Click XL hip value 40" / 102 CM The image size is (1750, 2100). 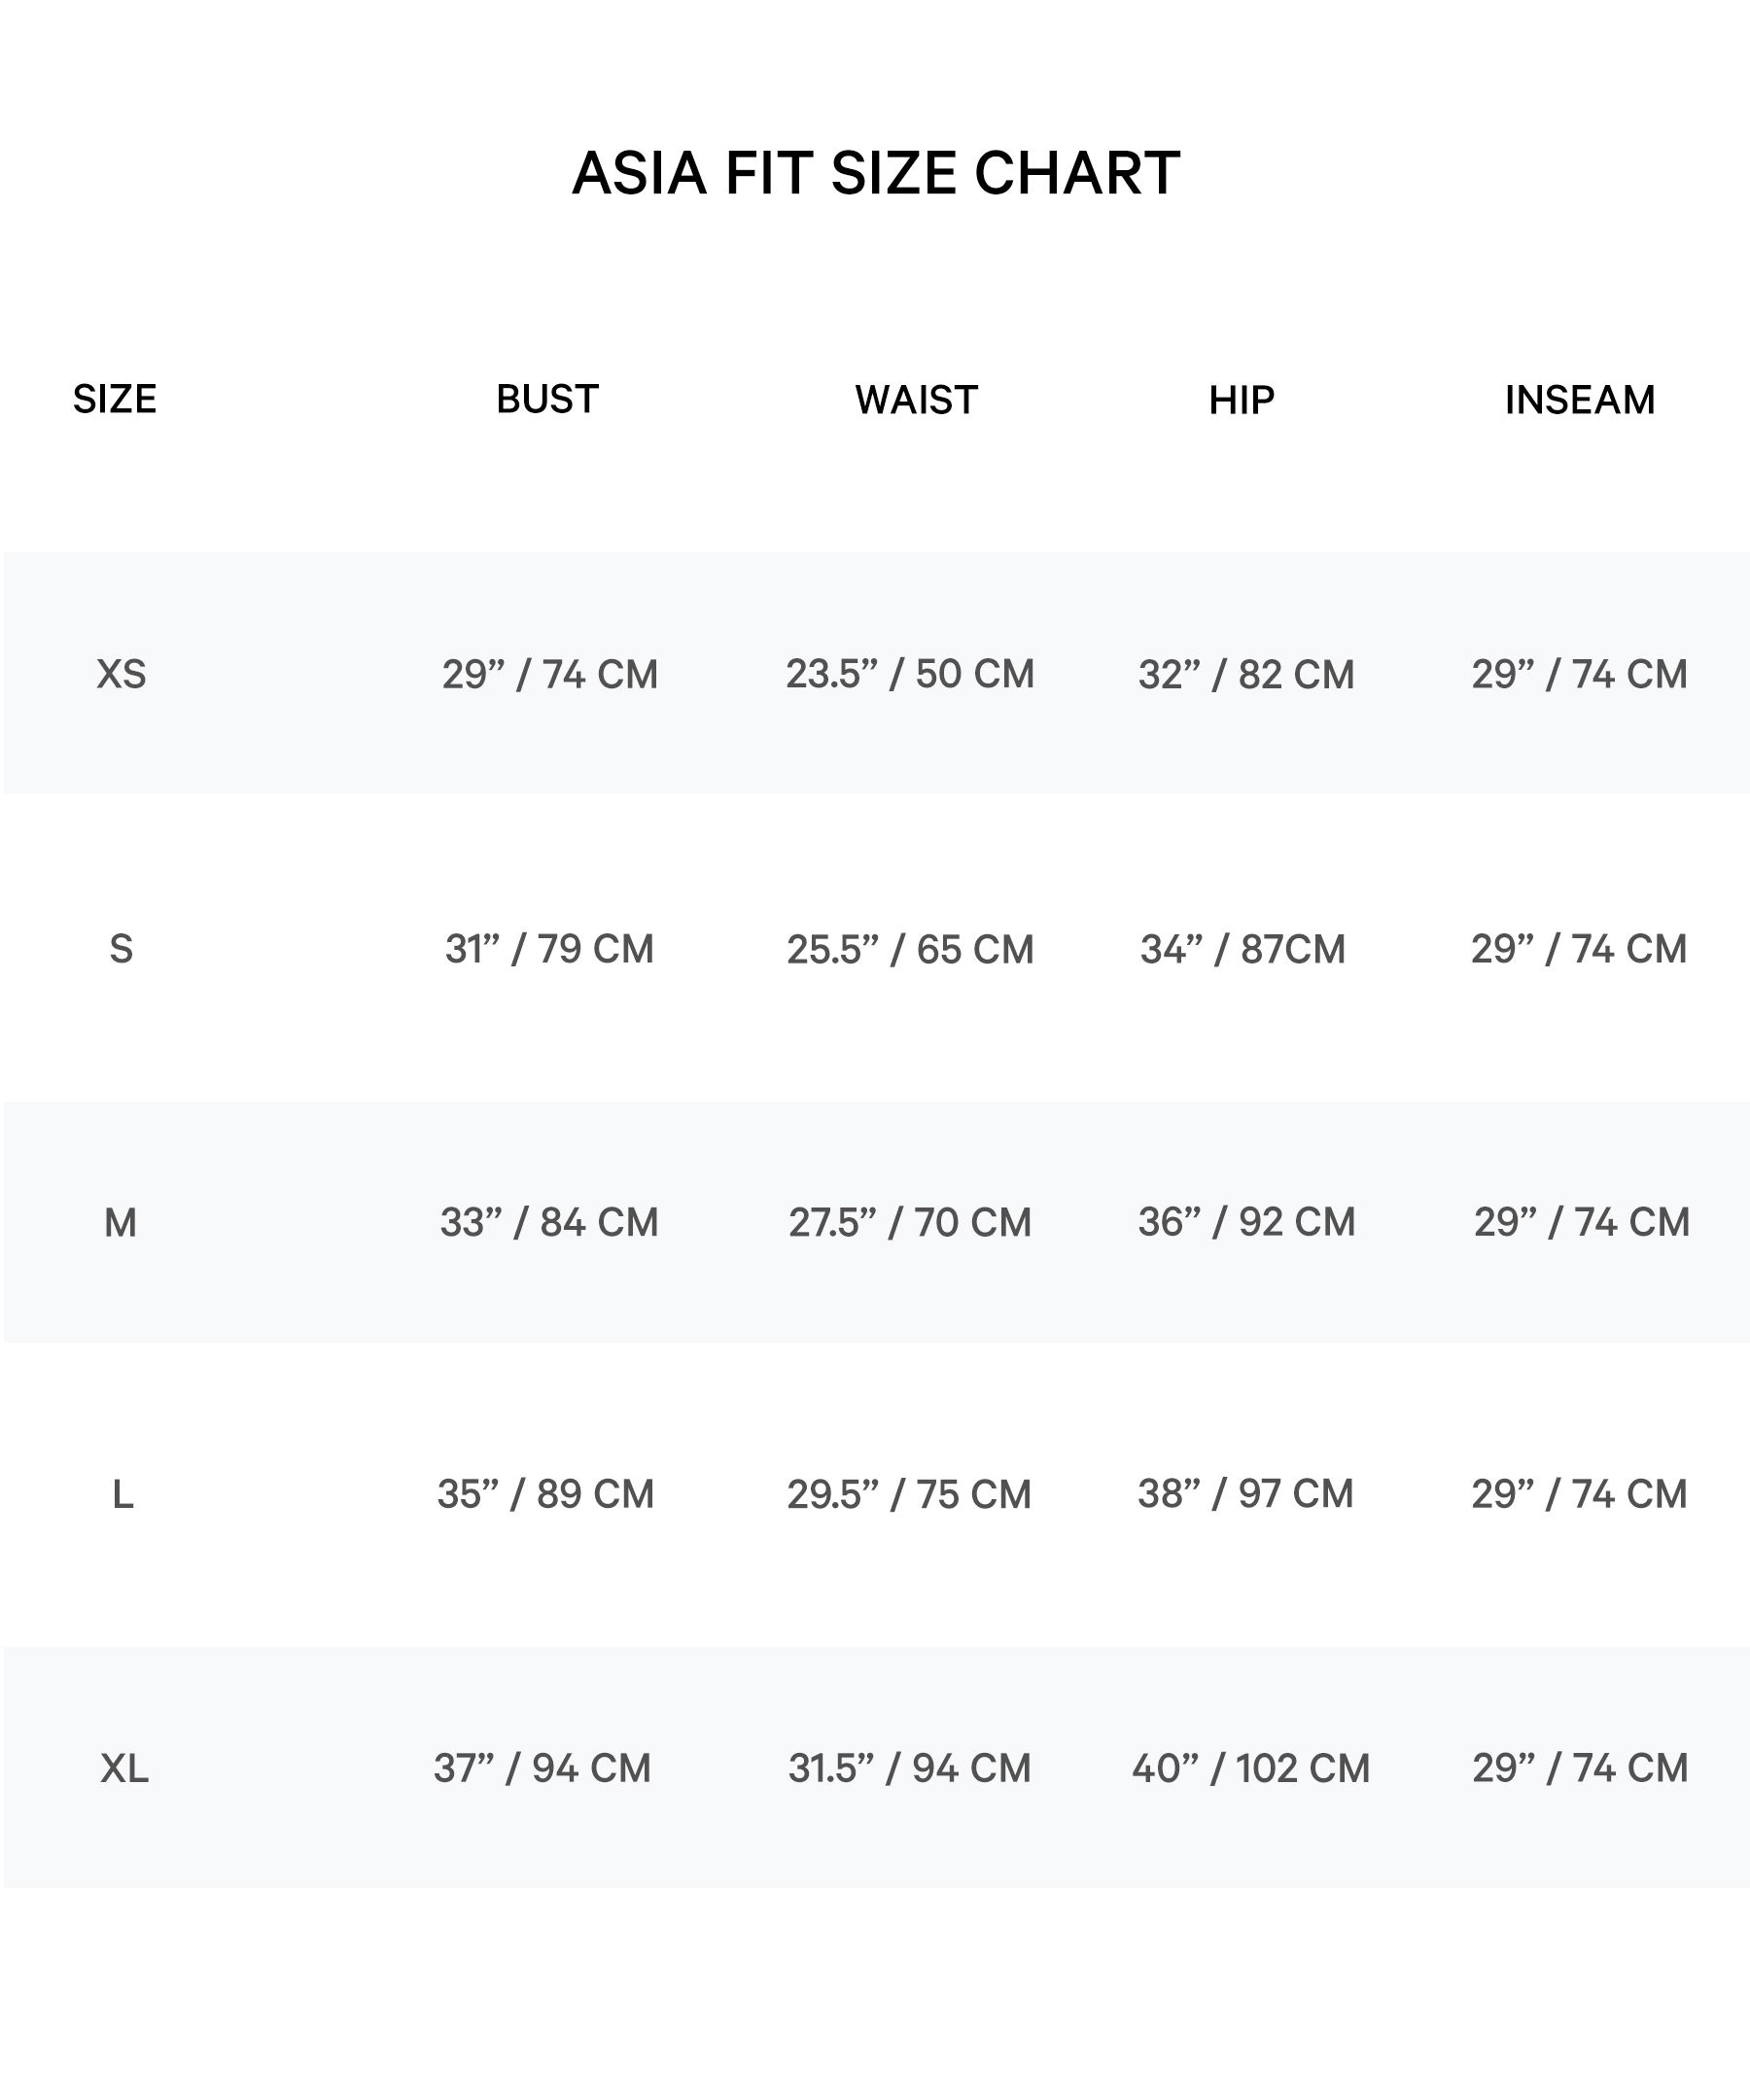[1250, 1768]
